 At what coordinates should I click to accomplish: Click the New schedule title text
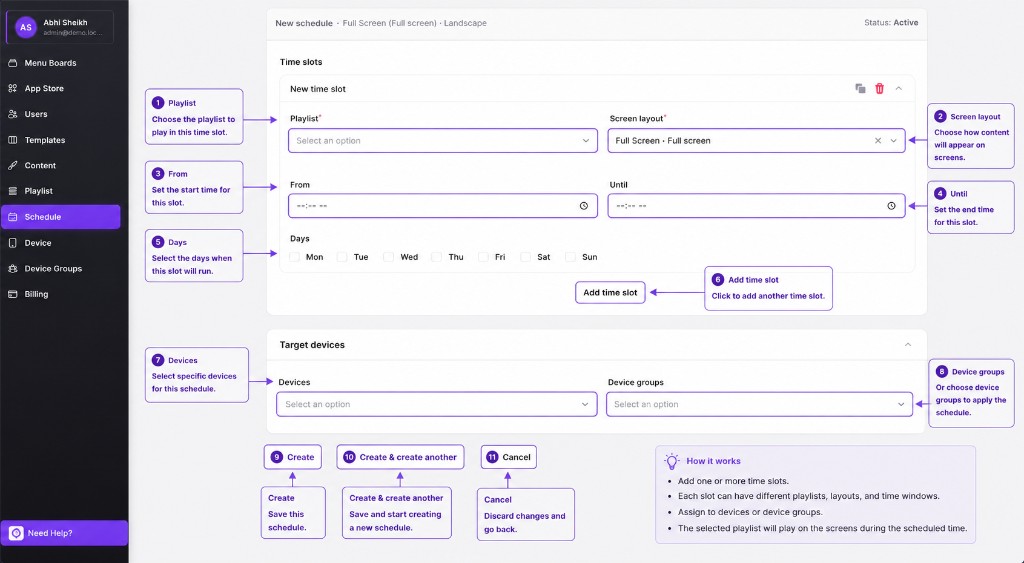tap(304, 24)
